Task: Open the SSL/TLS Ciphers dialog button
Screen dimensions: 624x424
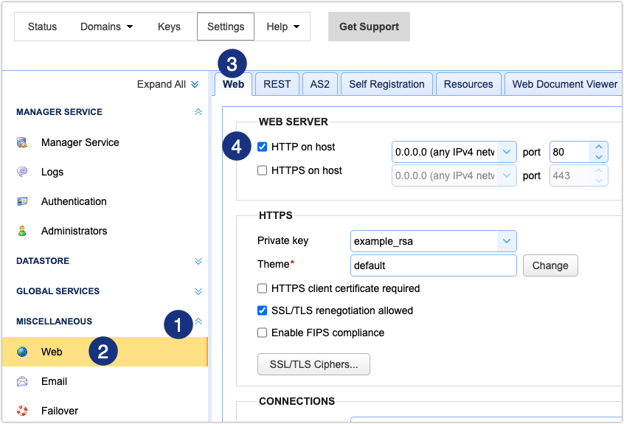Action: [313, 364]
